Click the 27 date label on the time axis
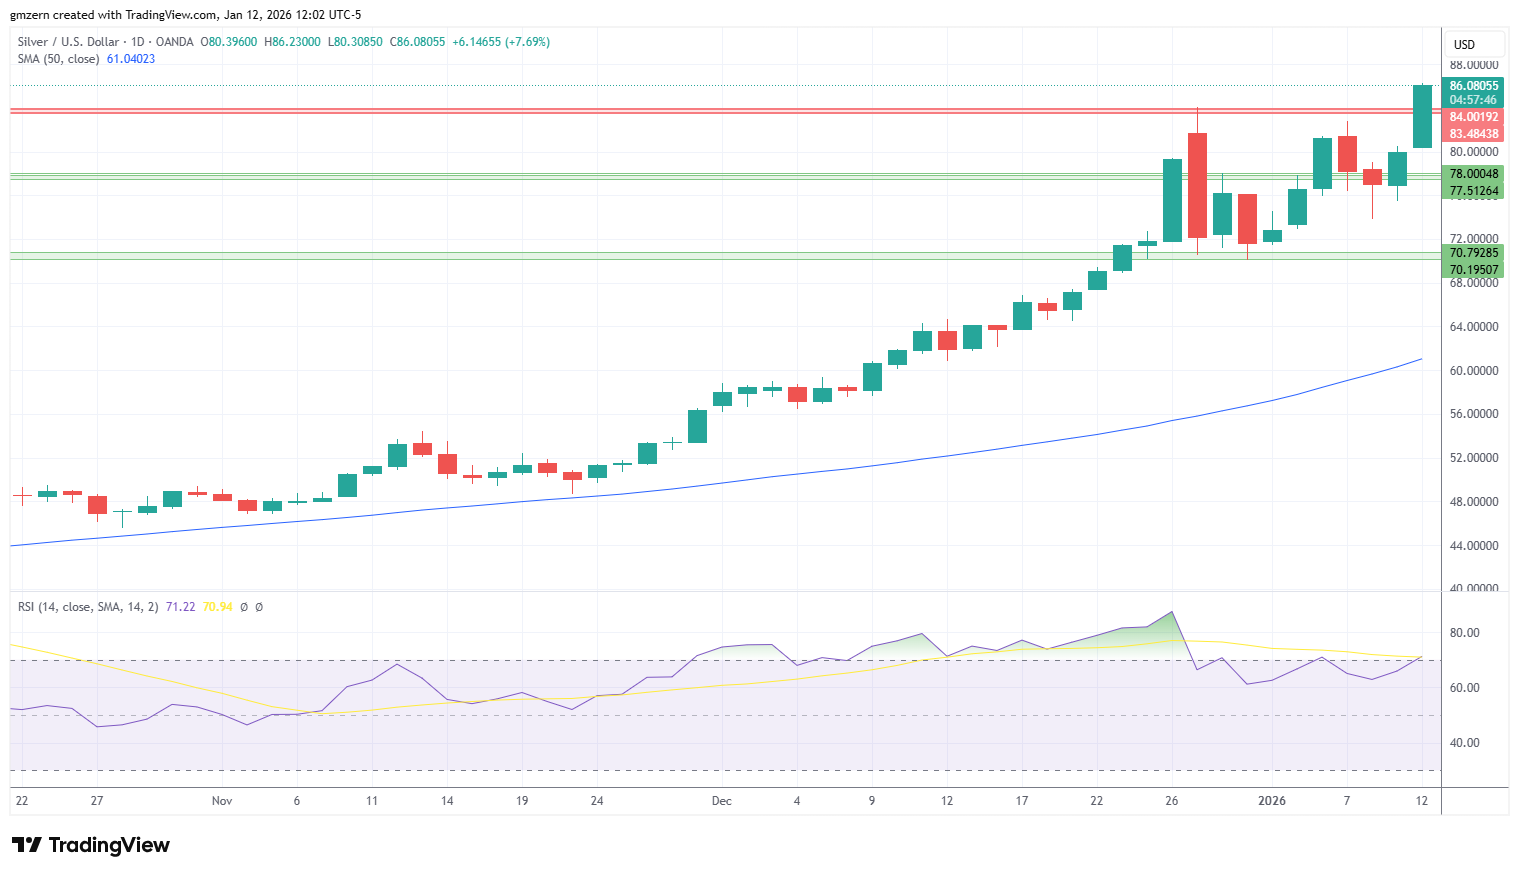This screenshot has width=1519, height=875. (x=97, y=801)
